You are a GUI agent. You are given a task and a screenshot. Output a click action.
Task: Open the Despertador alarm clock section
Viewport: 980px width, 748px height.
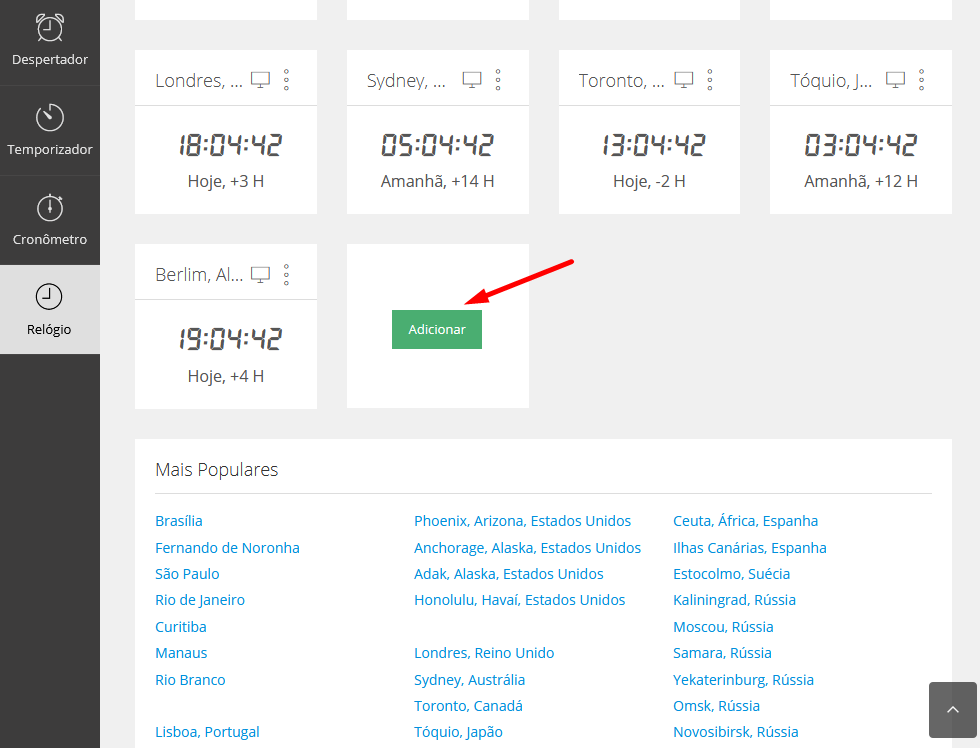pyautogui.click(x=49, y=42)
